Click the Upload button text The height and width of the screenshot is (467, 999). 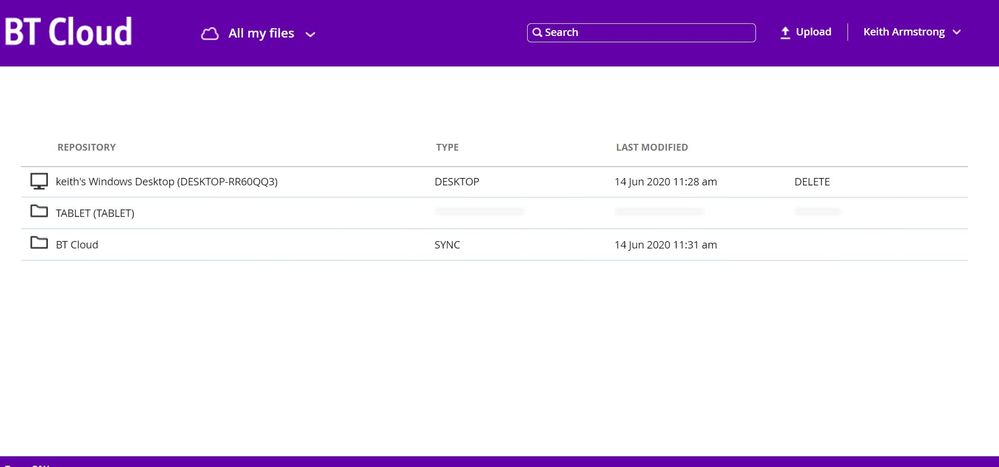813,32
